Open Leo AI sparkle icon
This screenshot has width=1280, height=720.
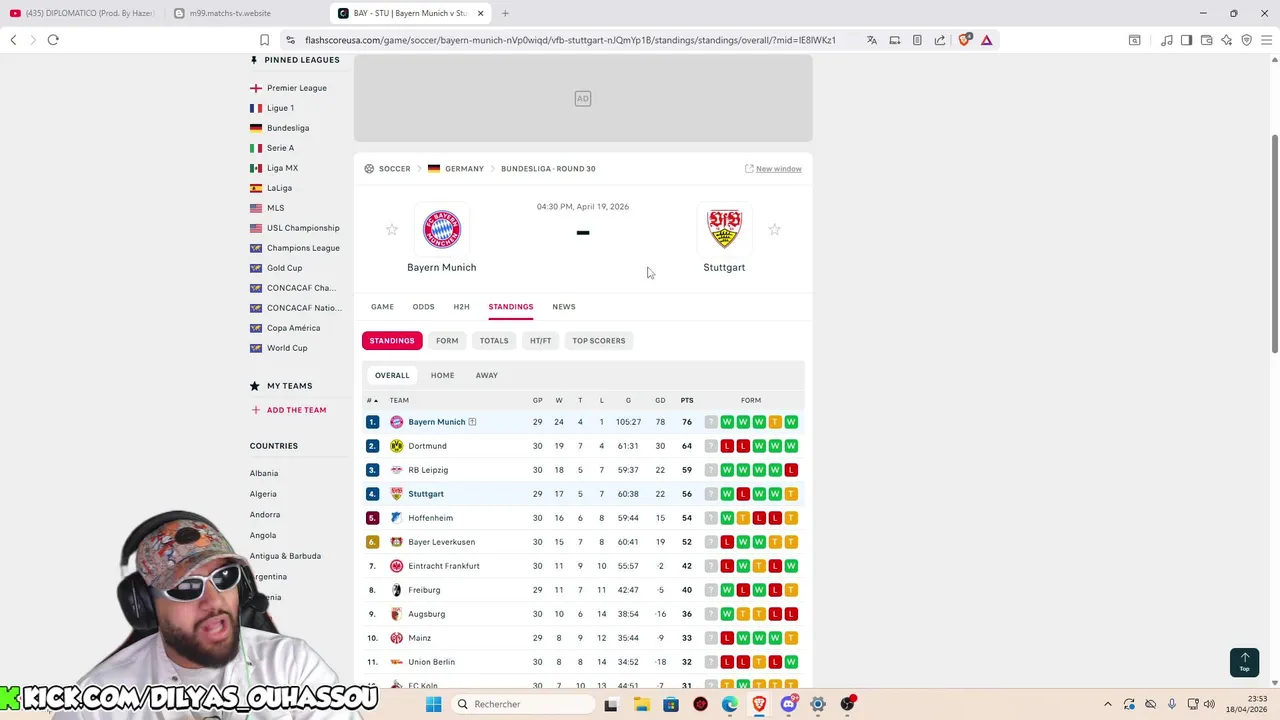click(1227, 40)
